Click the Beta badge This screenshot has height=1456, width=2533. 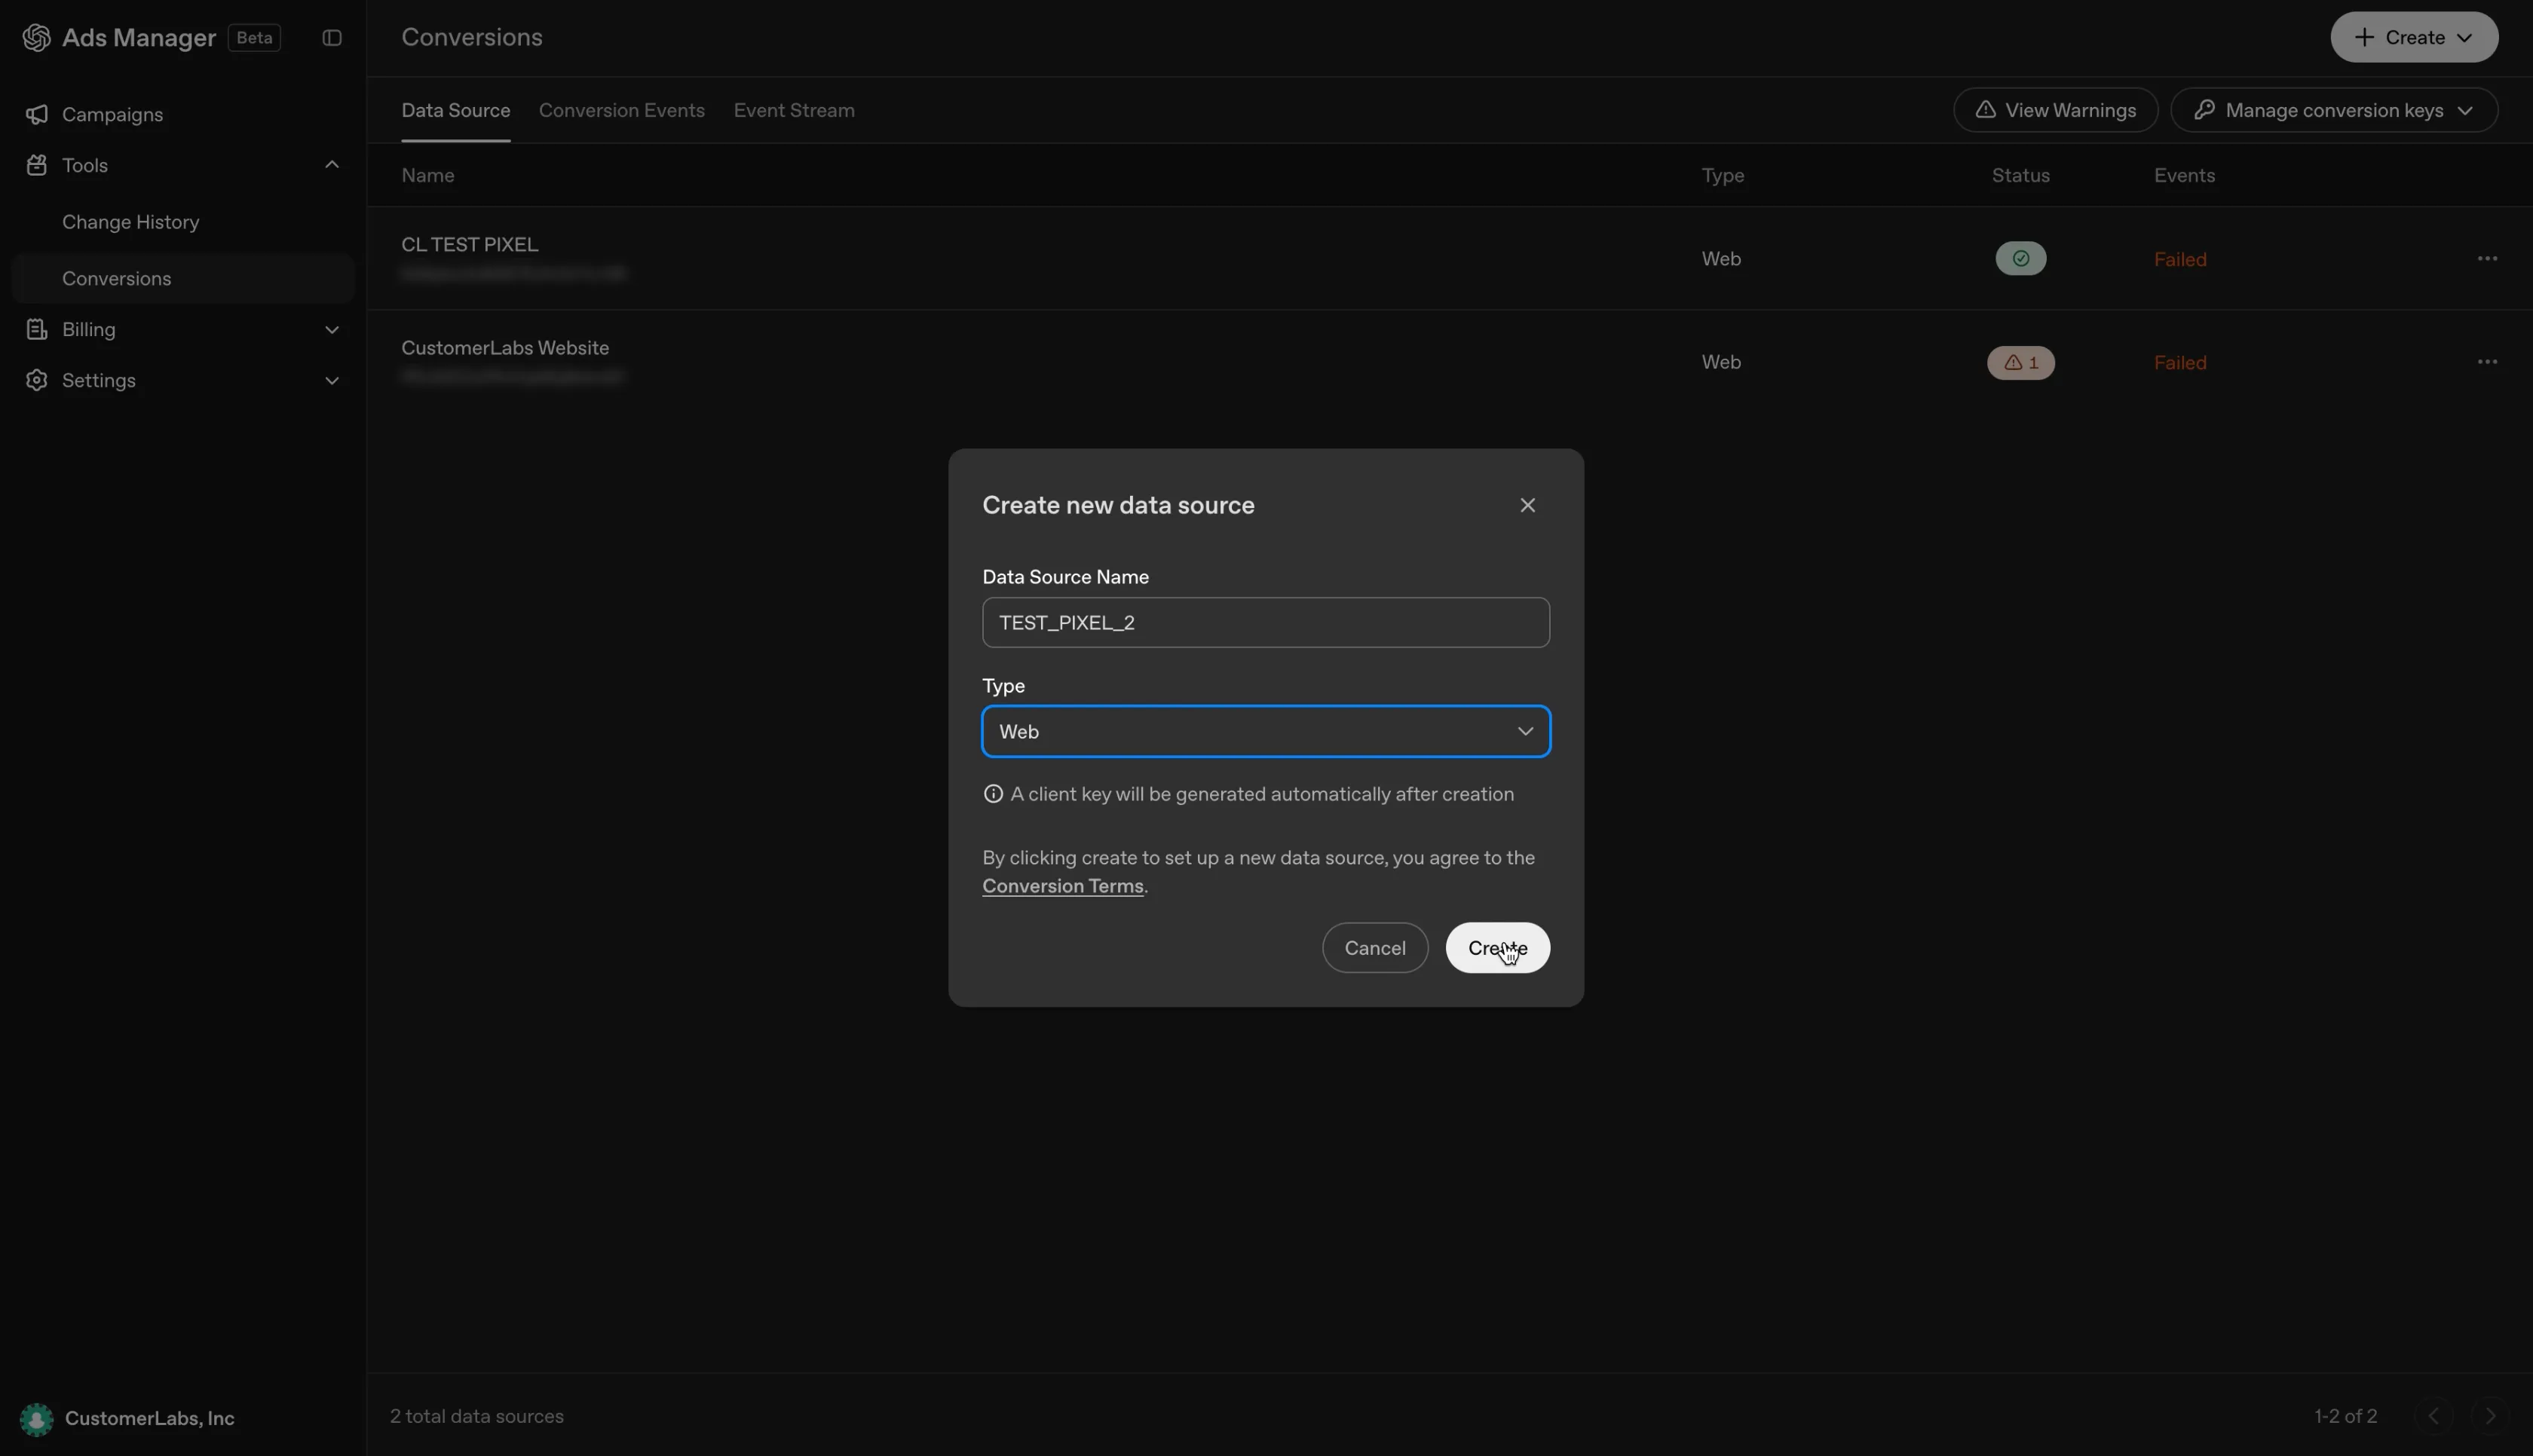254,38
